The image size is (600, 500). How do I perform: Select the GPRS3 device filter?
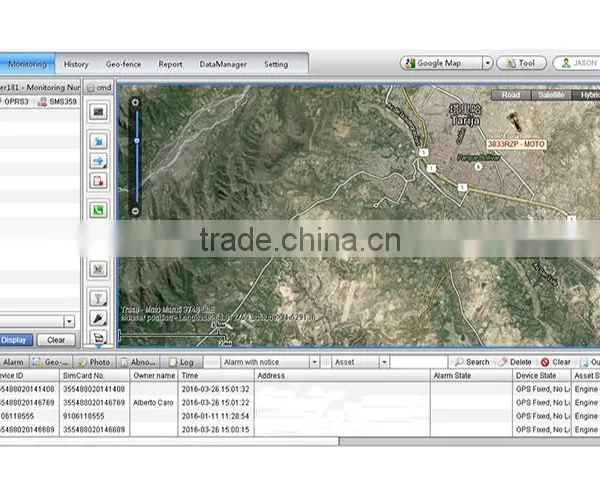15,102
